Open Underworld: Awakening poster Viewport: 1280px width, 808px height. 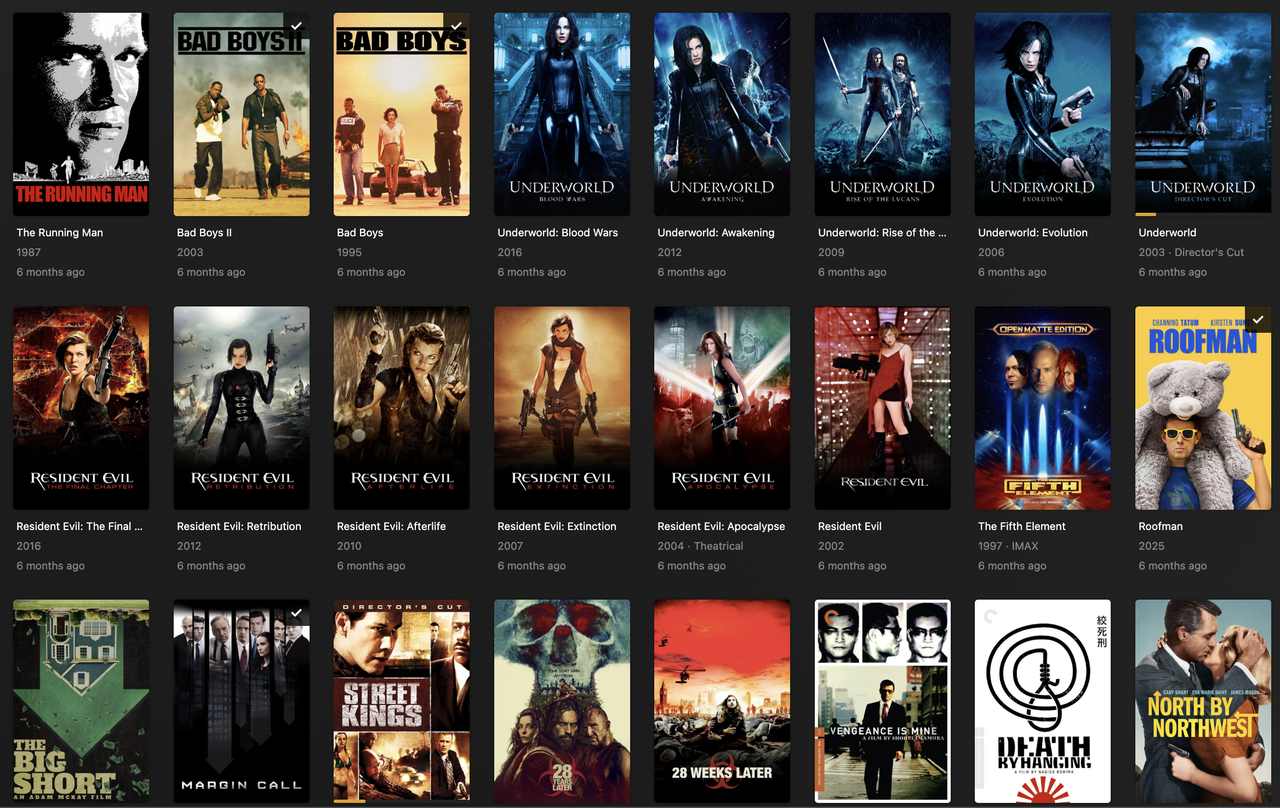click(x=722, y=114)
